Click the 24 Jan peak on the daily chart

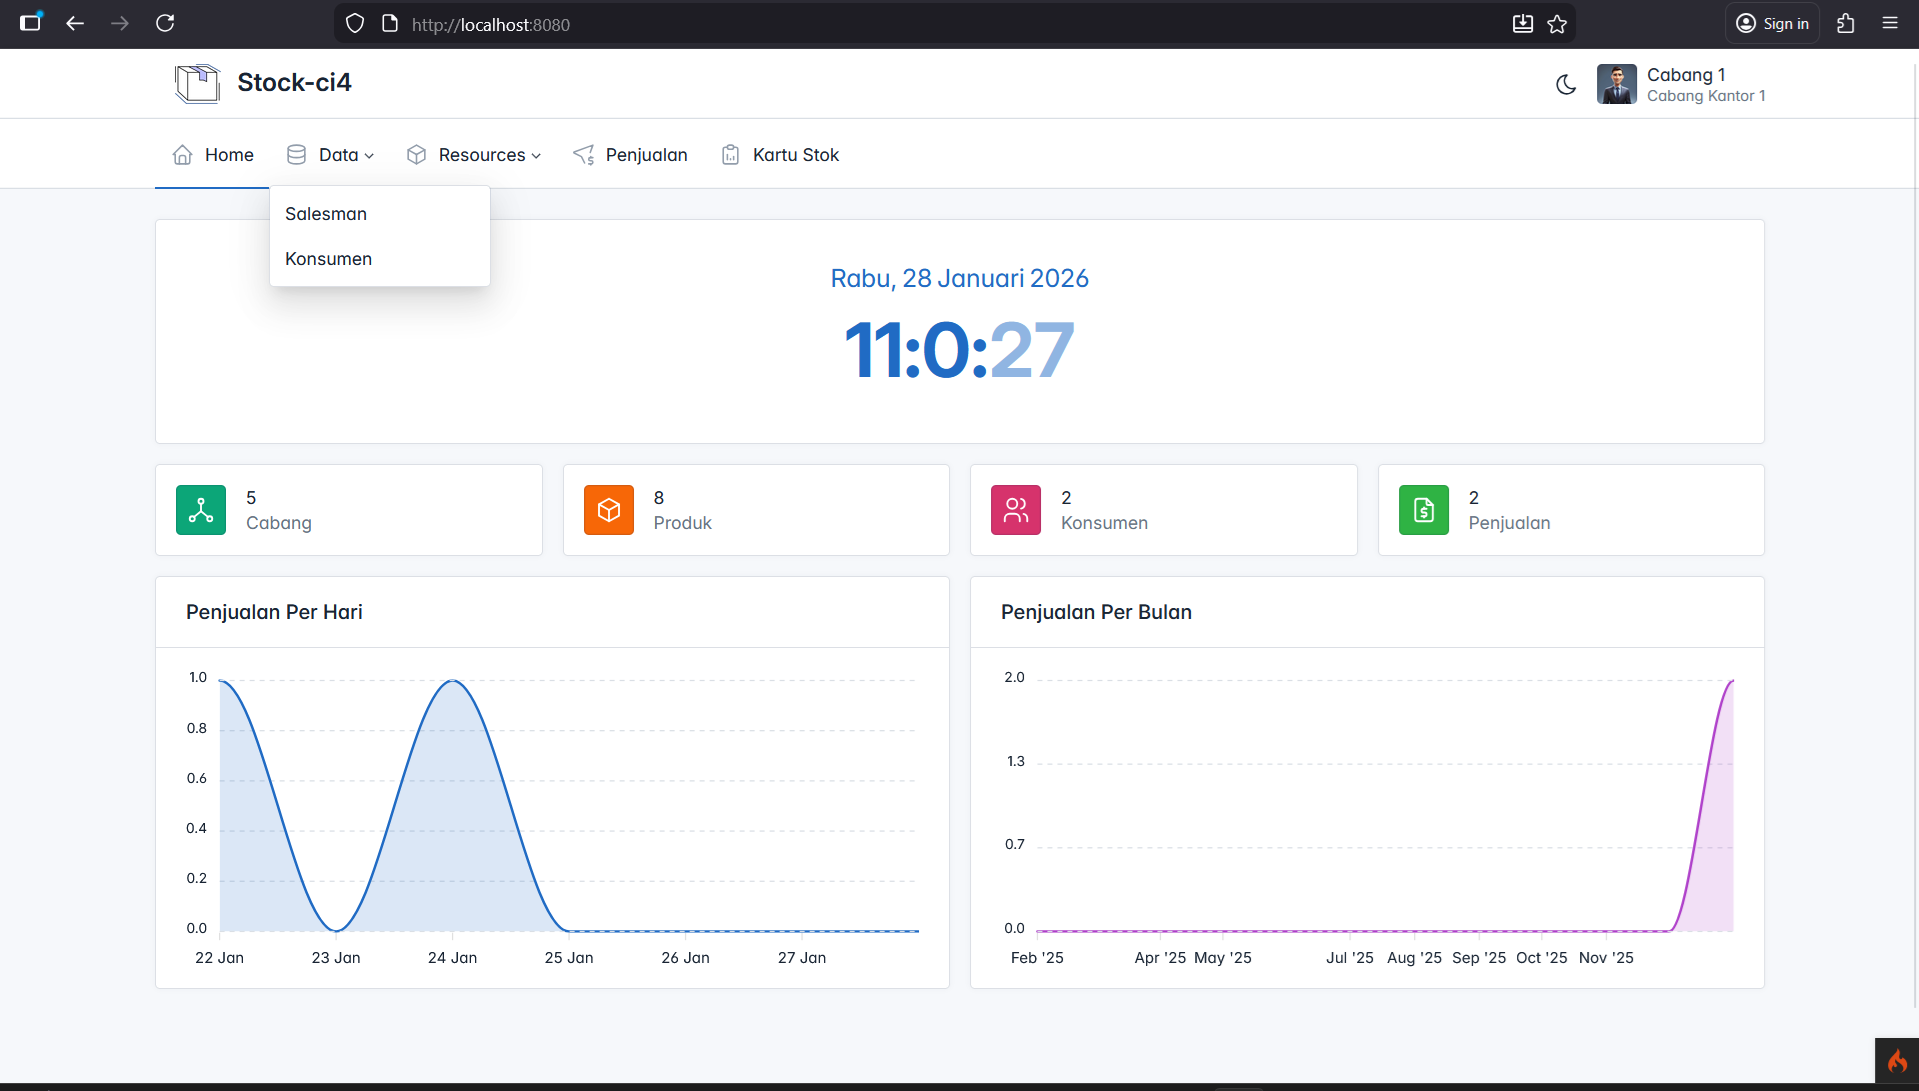click(x=453, y=681)
